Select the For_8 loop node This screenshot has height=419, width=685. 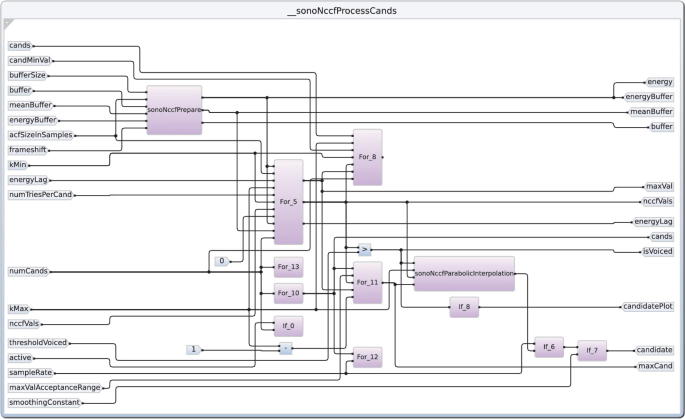pyautogui.click(x=367, y=157)
